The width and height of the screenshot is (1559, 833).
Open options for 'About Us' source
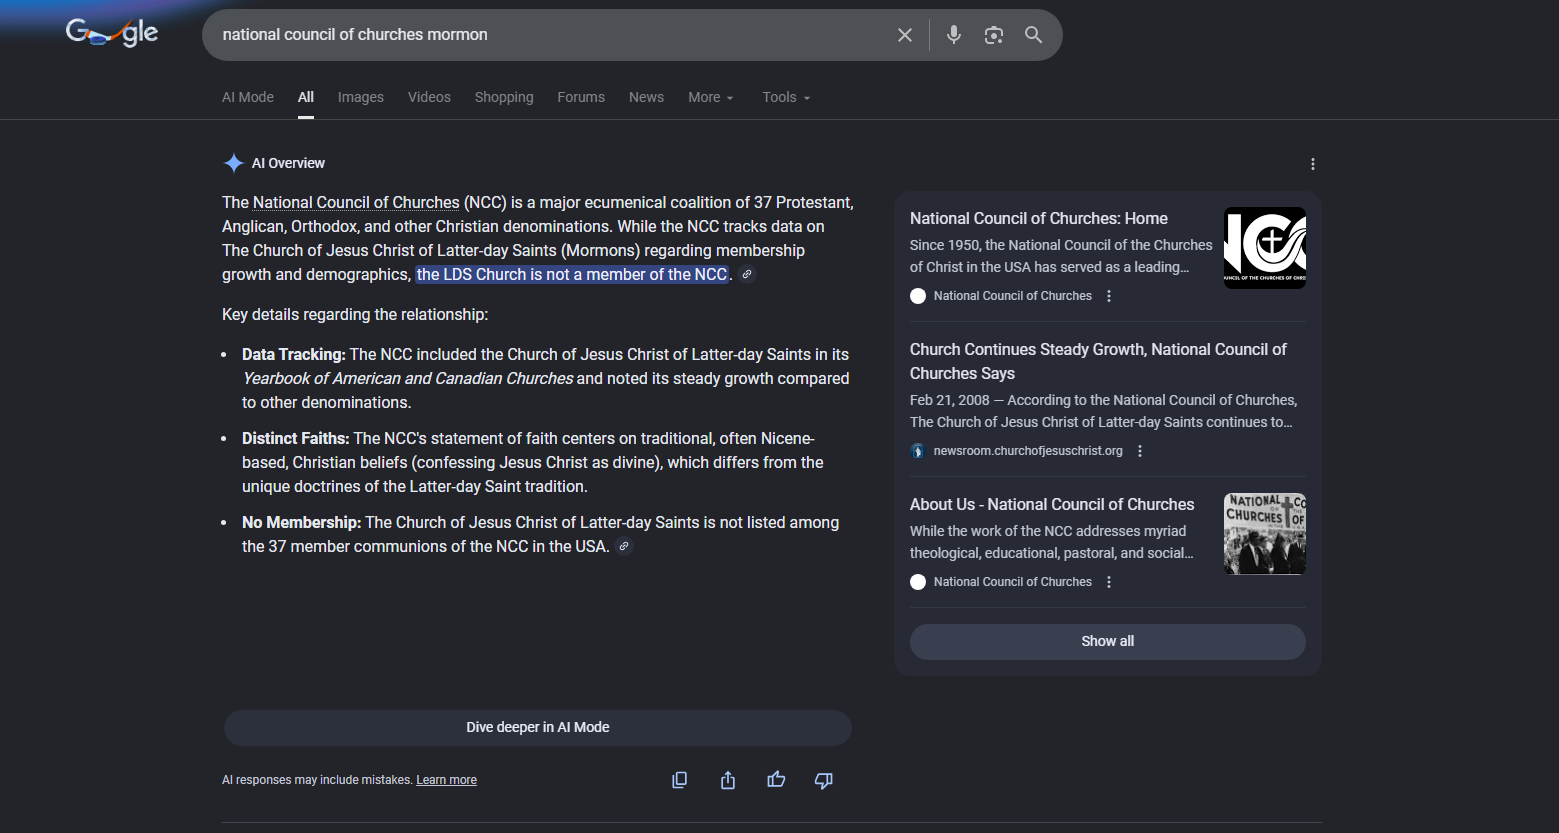pos(1109,582)
